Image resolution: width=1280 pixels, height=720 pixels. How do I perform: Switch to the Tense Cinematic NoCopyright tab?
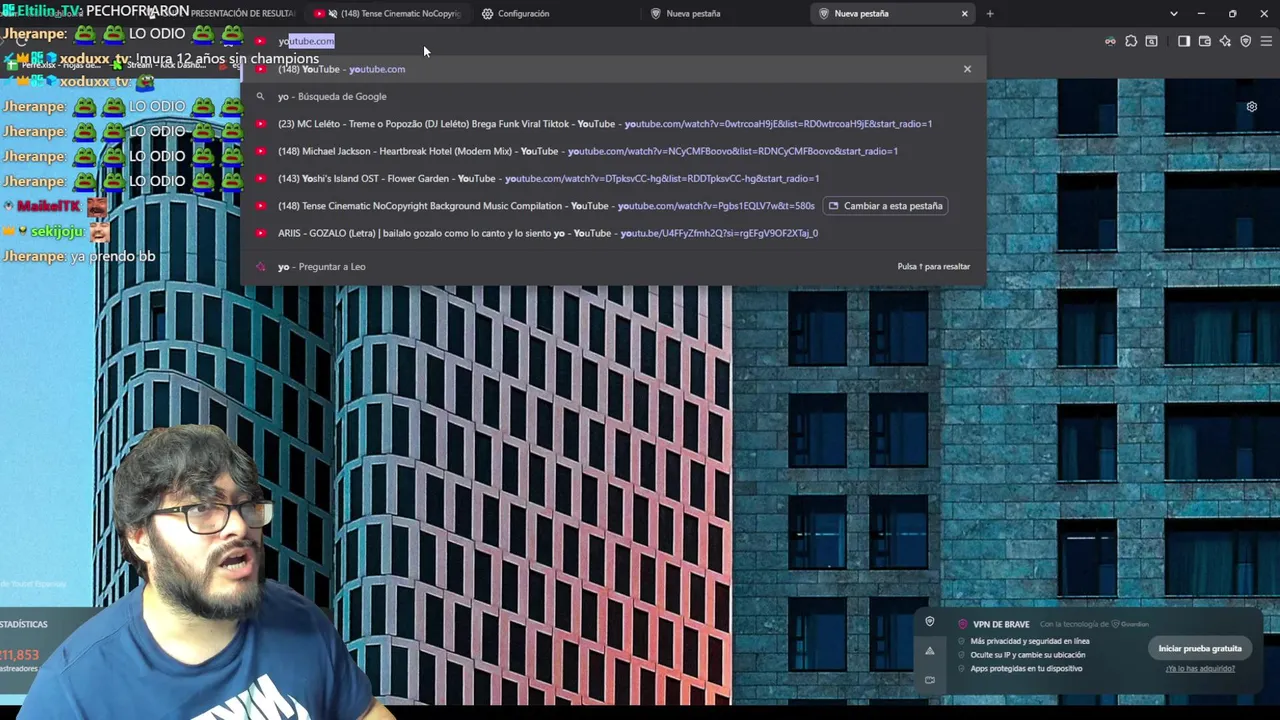390,14
